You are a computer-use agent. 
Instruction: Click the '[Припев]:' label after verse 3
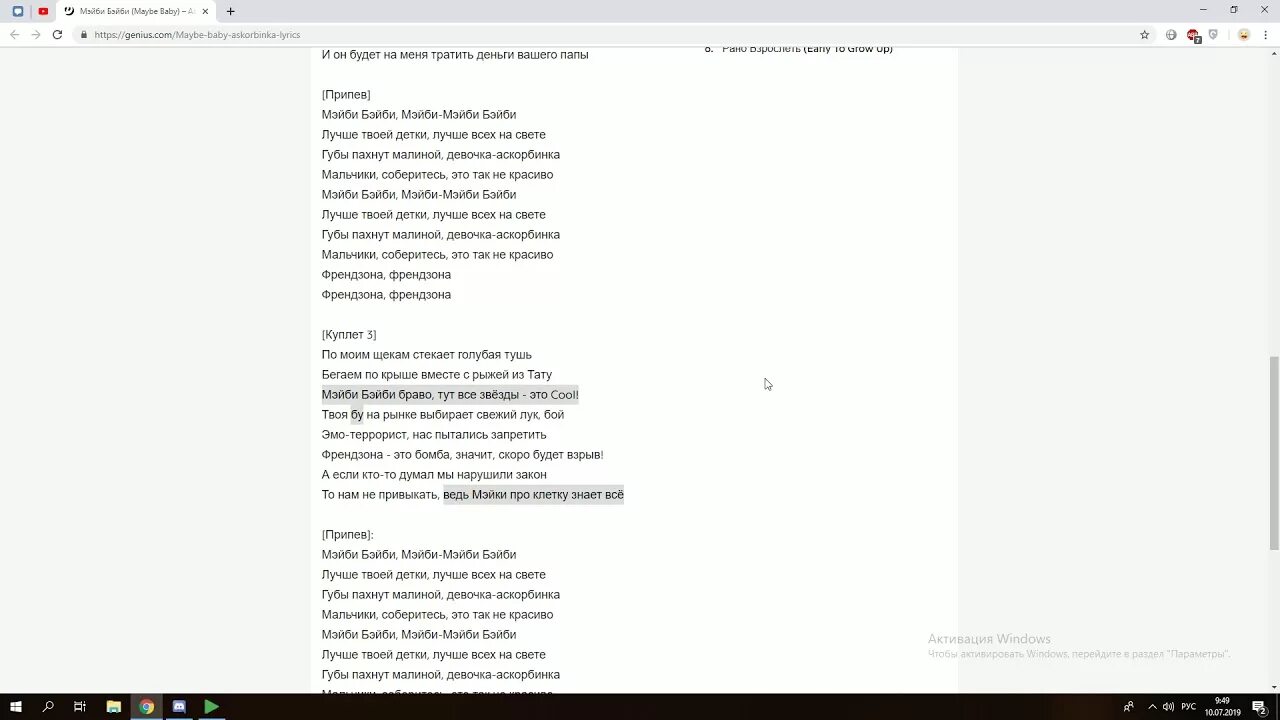(x=348, y=534)
